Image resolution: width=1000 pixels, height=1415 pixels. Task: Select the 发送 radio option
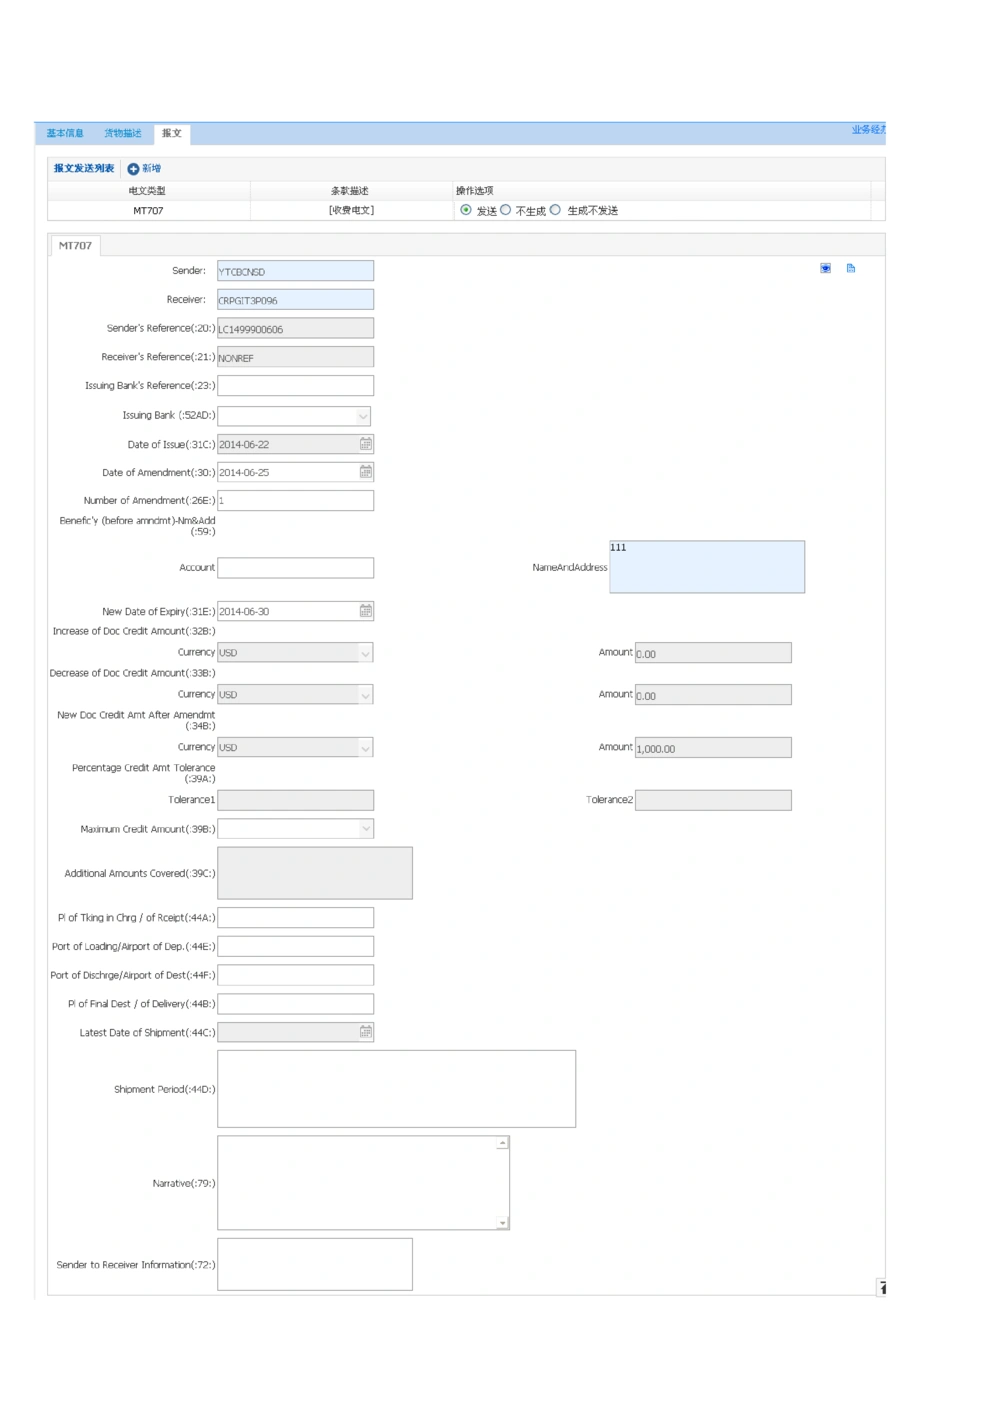tap(466, 210)
